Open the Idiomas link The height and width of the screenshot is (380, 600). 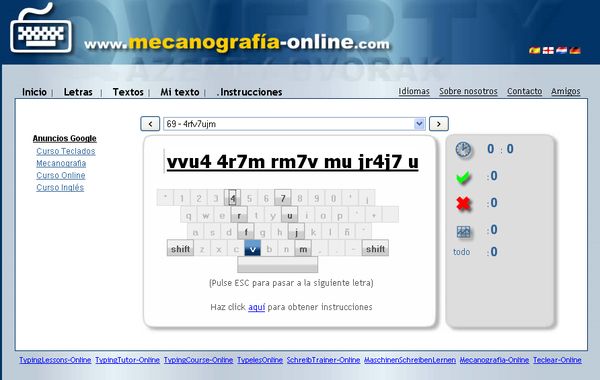click(414, 91)
